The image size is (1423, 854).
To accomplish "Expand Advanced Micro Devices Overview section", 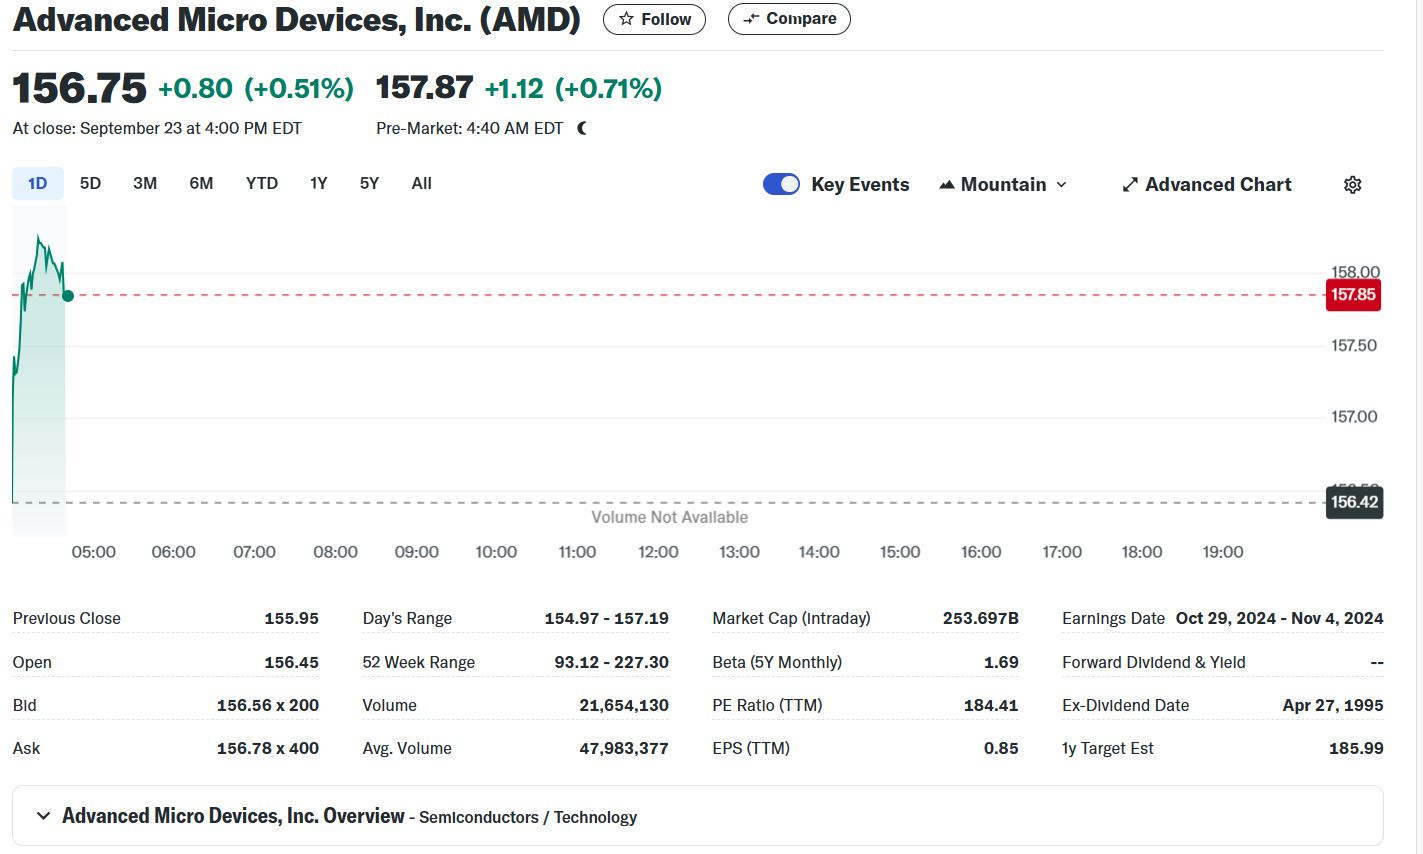I will (x=44, y=816).
